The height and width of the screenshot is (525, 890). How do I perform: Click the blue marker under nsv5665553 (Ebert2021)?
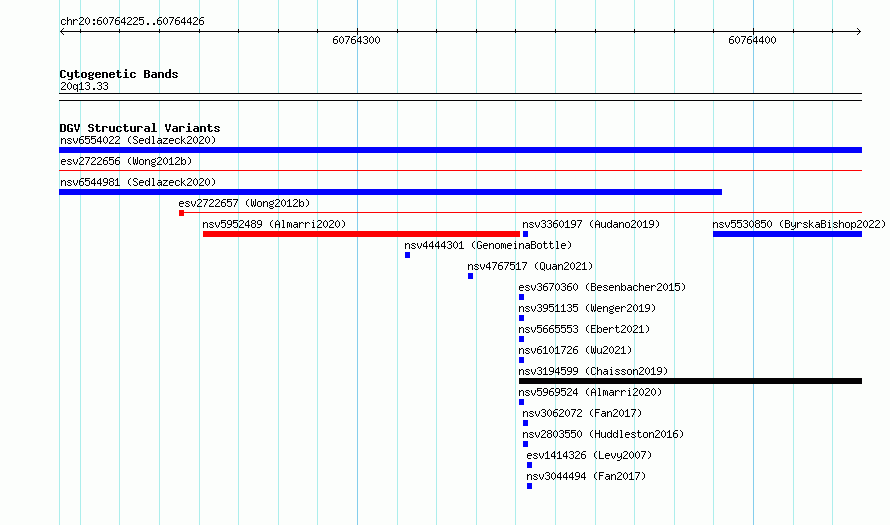[521, 339]
